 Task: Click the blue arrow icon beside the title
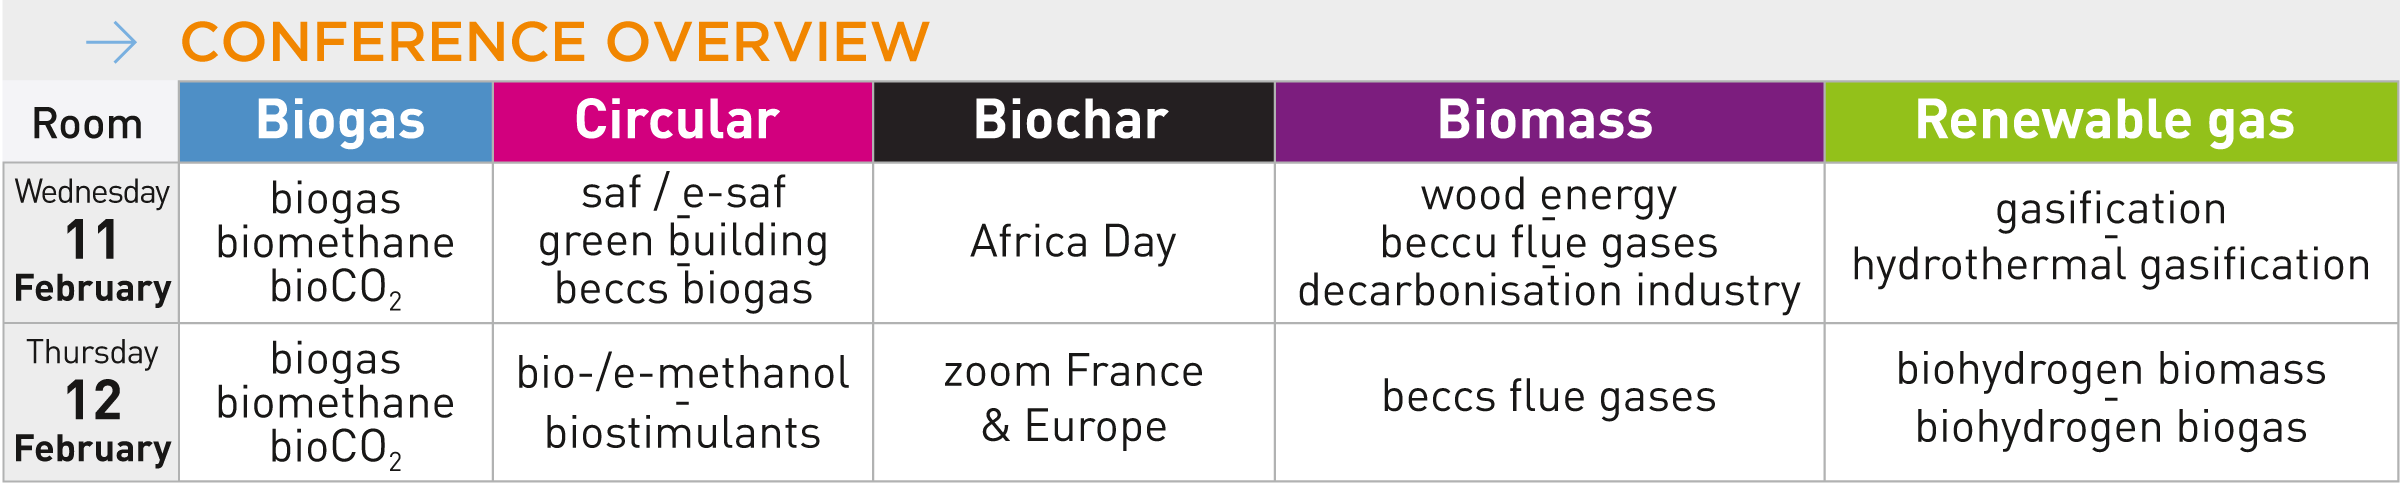111,43
